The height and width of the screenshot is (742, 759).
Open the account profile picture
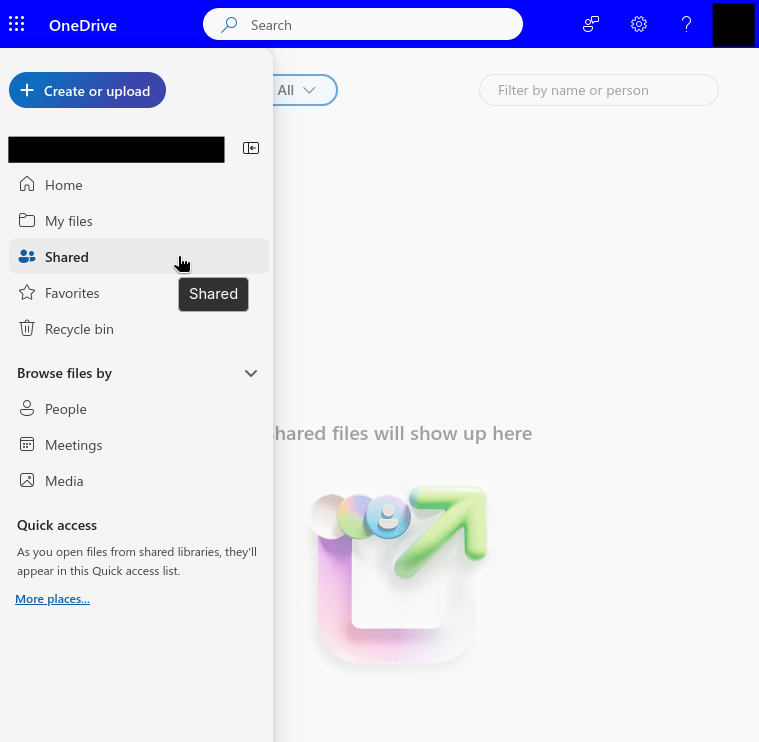(733, 24)
